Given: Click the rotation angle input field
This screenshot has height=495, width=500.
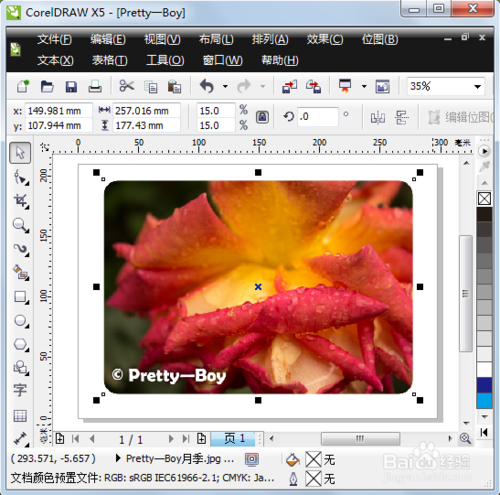Looking at the screenshot, I should 318,117.
